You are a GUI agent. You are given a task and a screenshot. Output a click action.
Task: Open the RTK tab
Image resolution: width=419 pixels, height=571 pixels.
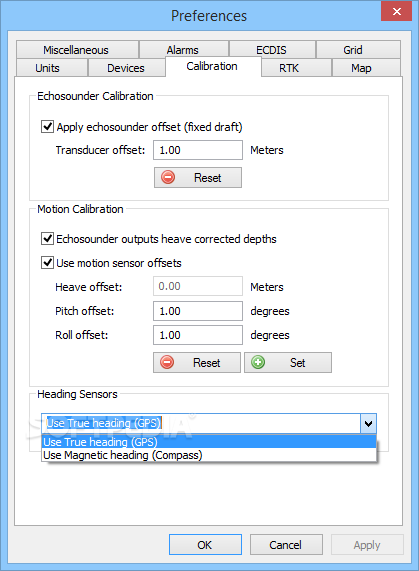296,68
